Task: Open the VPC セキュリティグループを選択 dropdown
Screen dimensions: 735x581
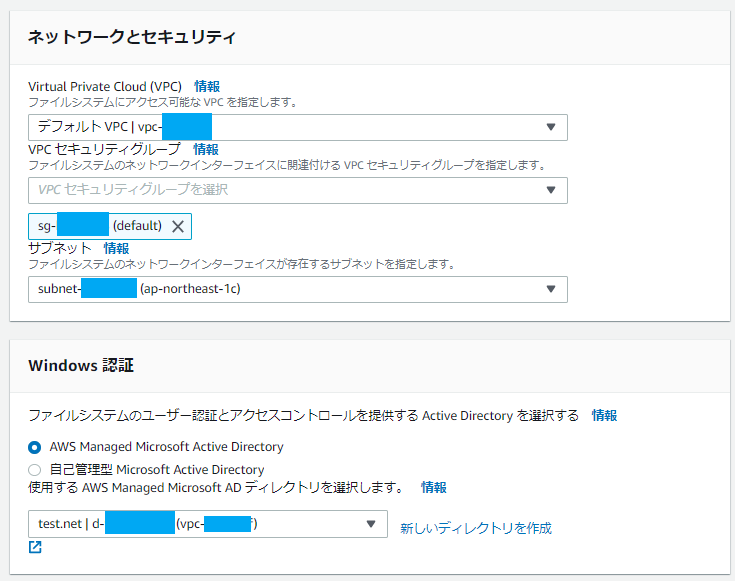Action: (x=298, y=190)
